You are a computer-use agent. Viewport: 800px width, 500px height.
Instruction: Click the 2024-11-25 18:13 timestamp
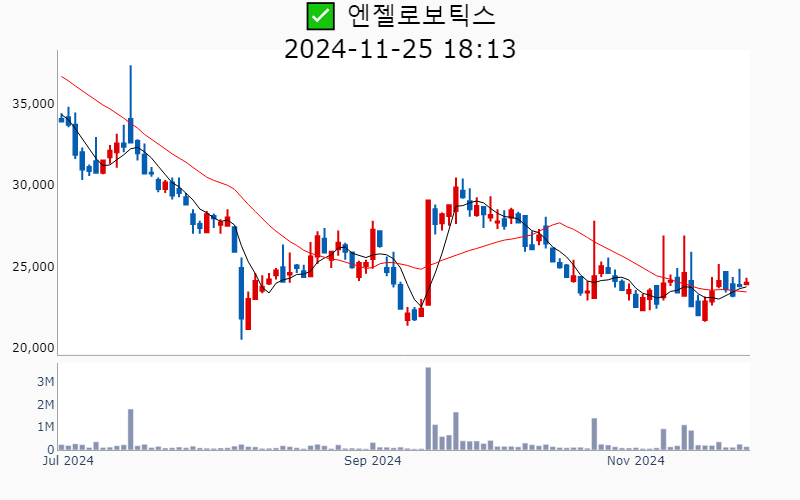coord(400,49)
